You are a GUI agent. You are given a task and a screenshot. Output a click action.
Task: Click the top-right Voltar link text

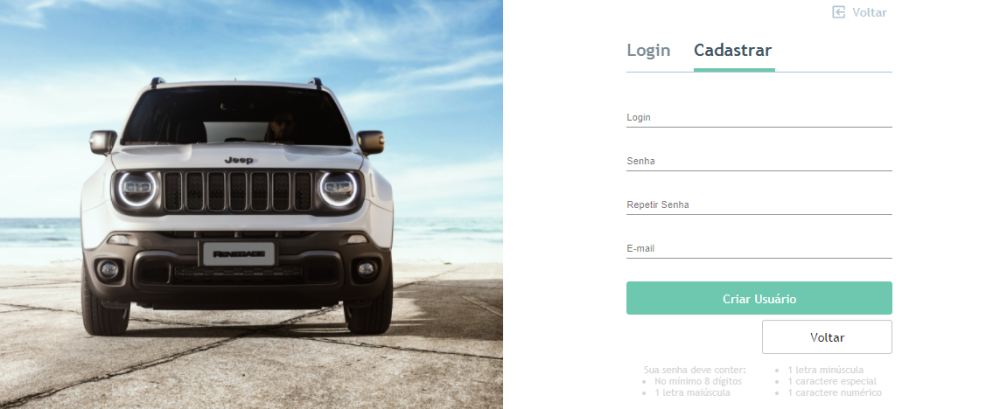pos(869,12)
